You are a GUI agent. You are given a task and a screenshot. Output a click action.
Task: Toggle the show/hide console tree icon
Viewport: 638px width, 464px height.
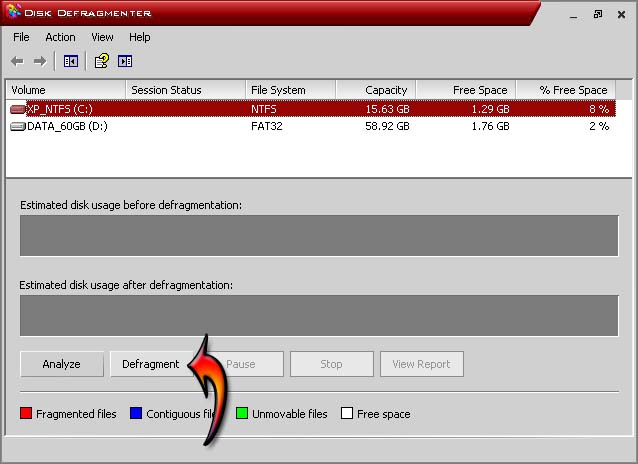(x=71, y=61)
